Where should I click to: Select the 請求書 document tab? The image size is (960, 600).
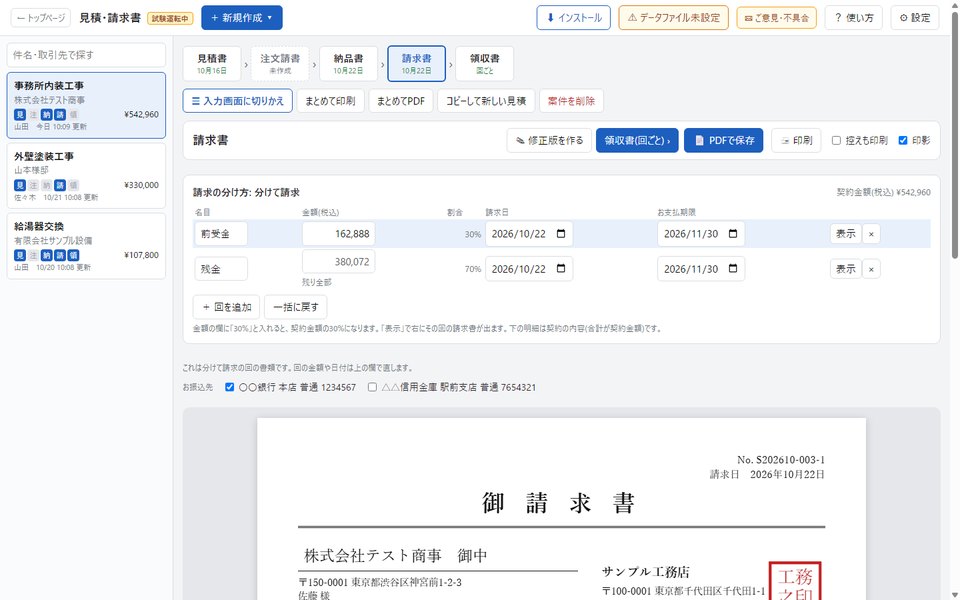(x=416, y=63)
